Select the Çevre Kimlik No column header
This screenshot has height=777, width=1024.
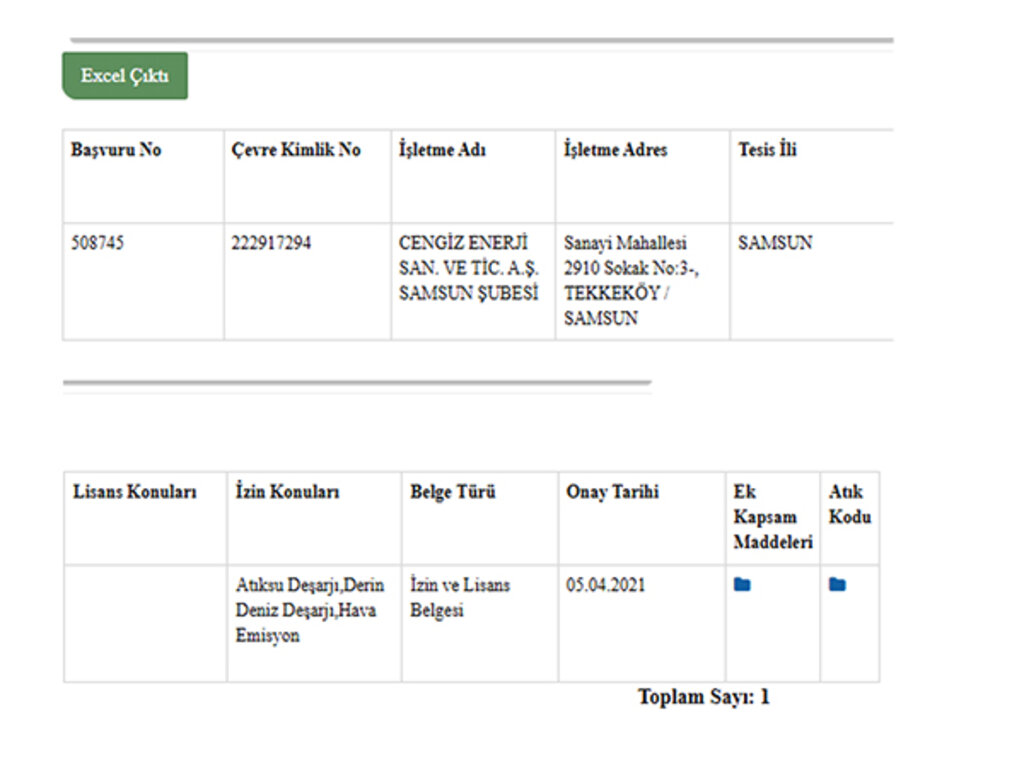(x=308, y=176)
